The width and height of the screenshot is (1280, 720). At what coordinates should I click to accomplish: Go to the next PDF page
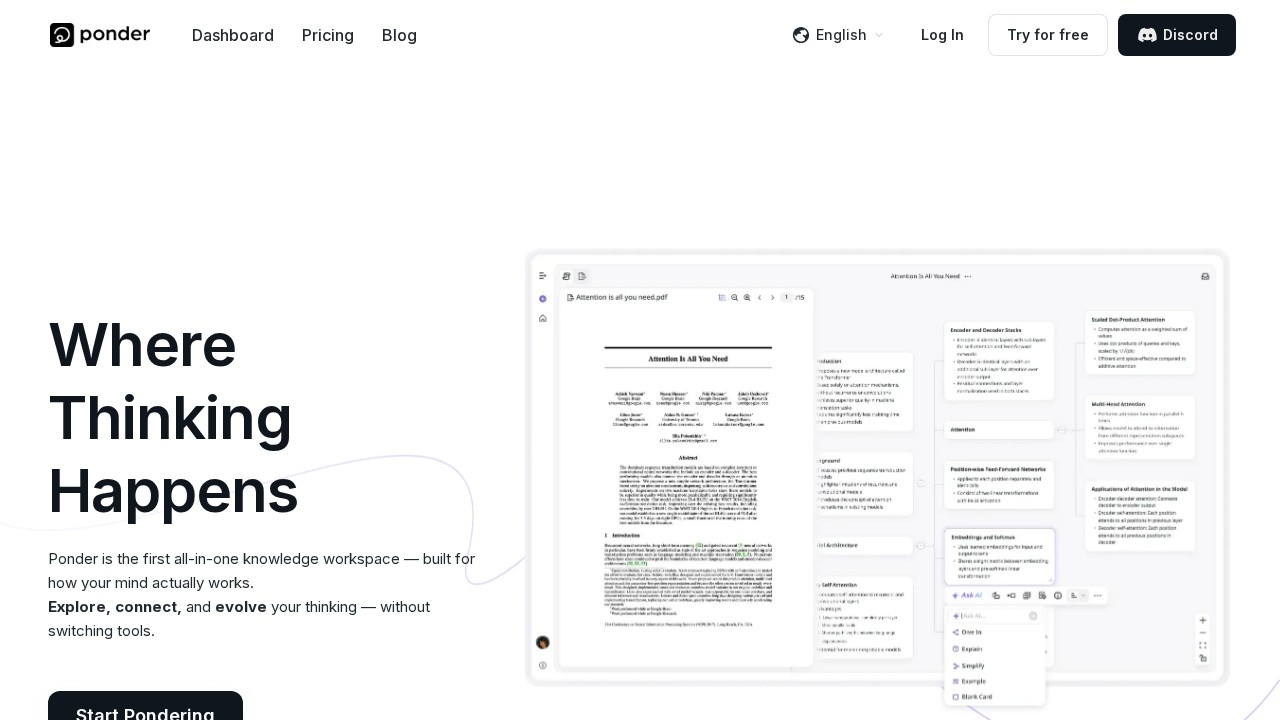[x=772, y=297]
